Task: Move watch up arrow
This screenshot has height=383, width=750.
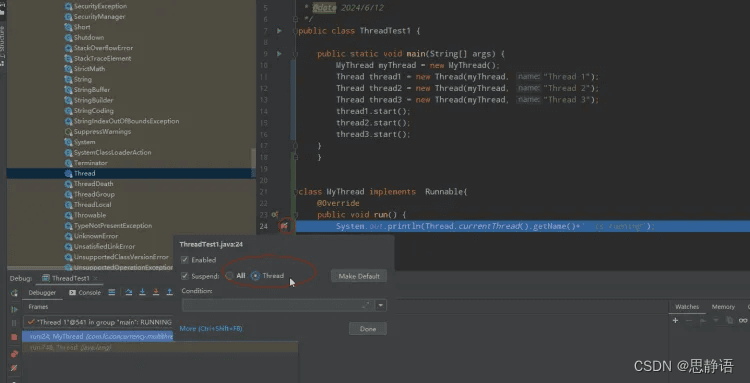Action: [x=702, y=320]
